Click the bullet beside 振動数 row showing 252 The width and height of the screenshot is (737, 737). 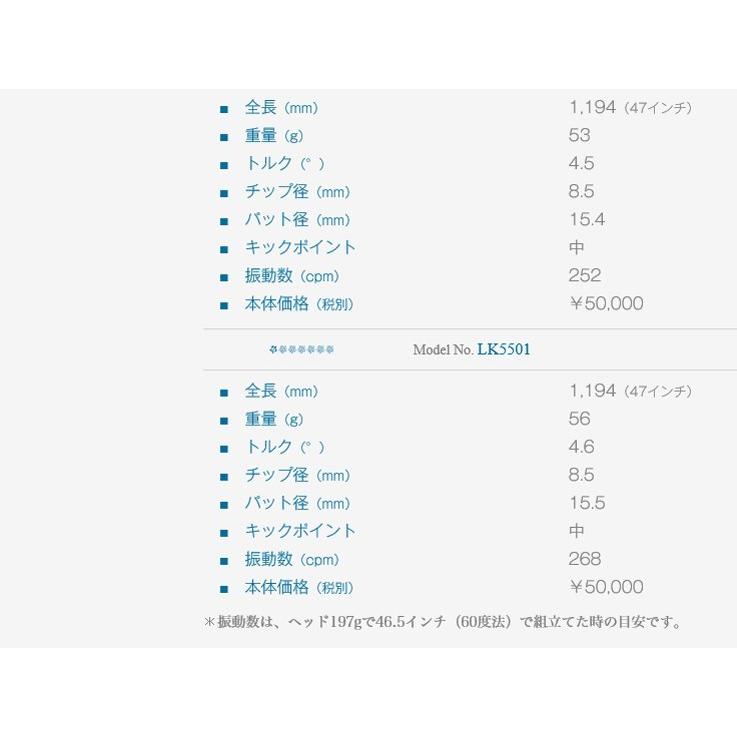pyautogui.click(x=224, y=277)
